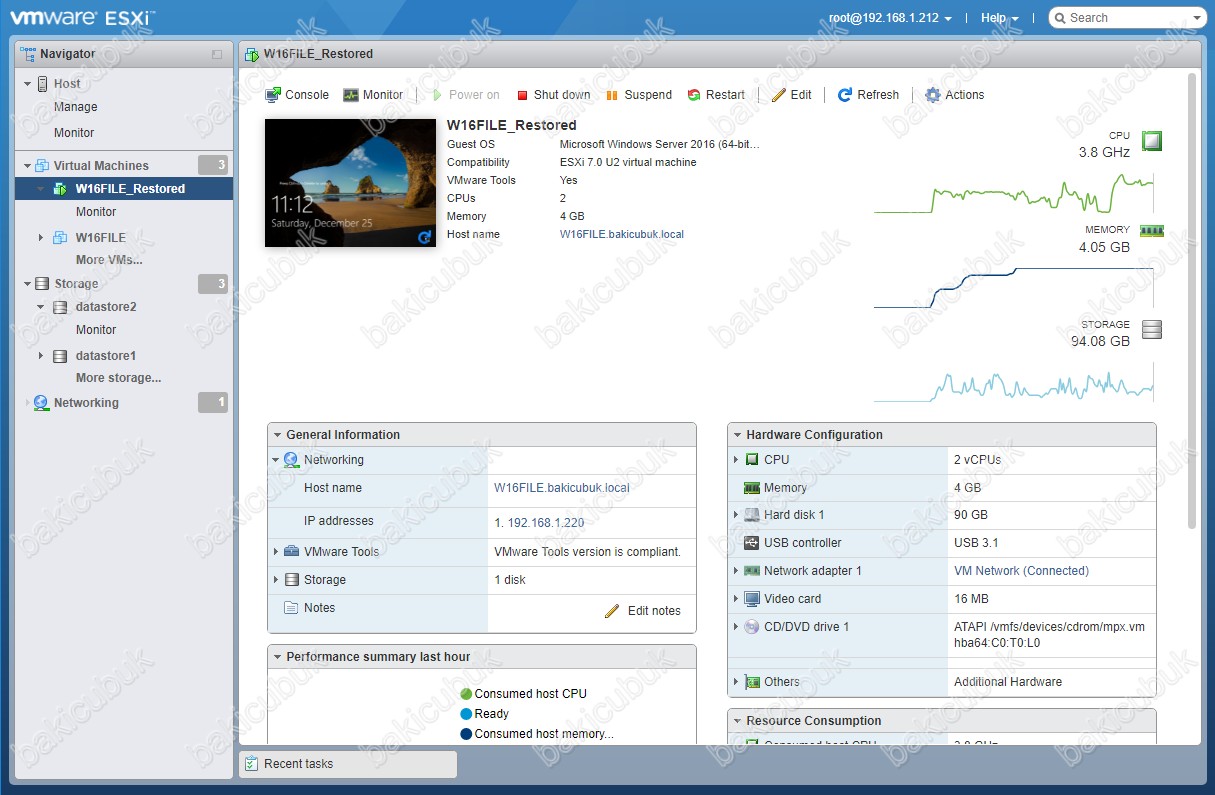Edit the virtual machine settings
This screenshot has height=795, width=1215.
[x=792, y=95]
